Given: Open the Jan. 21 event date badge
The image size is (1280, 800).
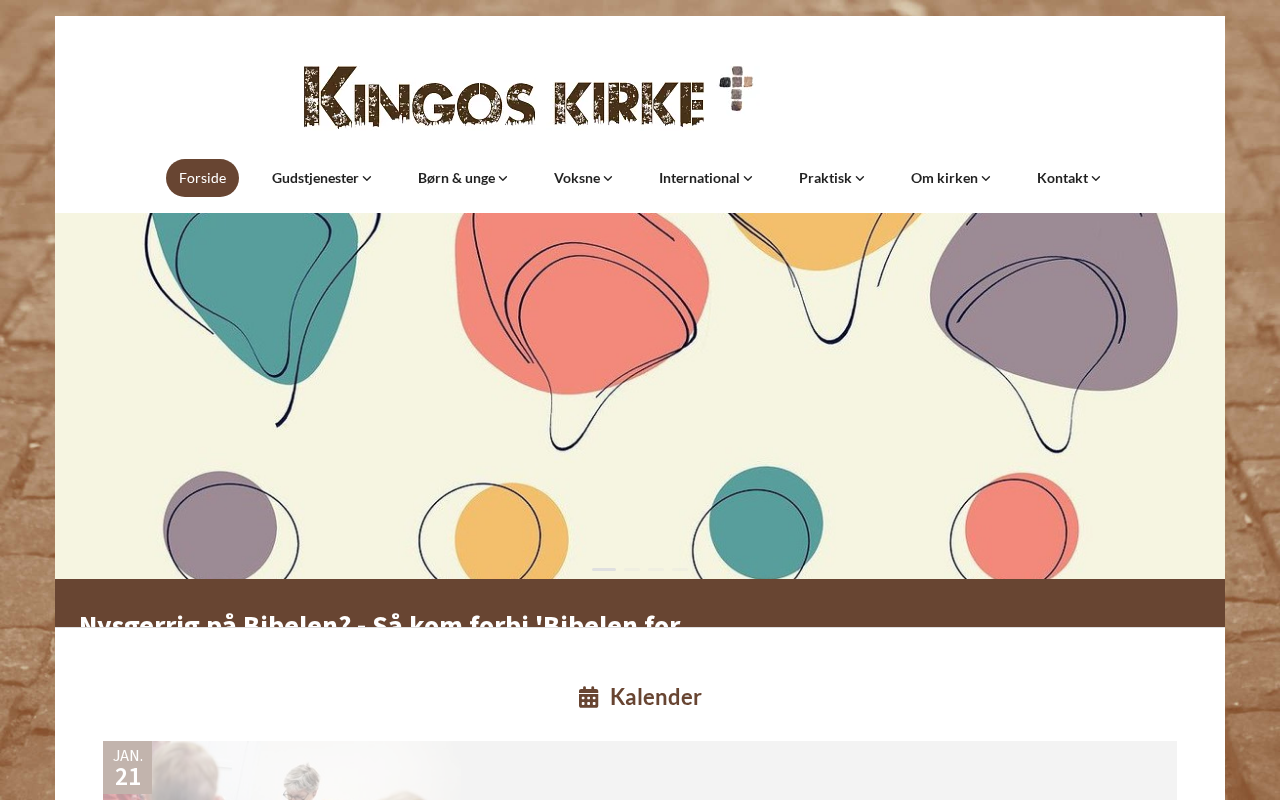Looking at the screenshot, I should pos(128,768).
